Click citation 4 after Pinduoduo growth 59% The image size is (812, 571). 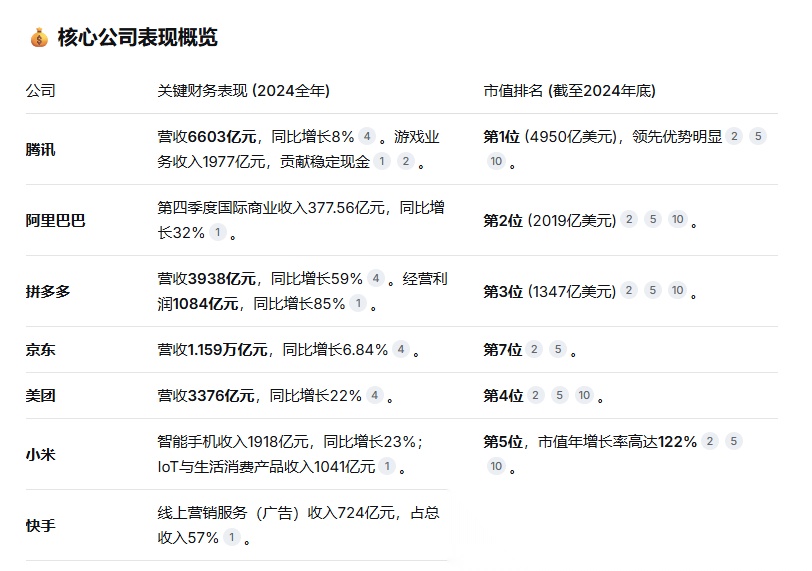click(375, 278)
